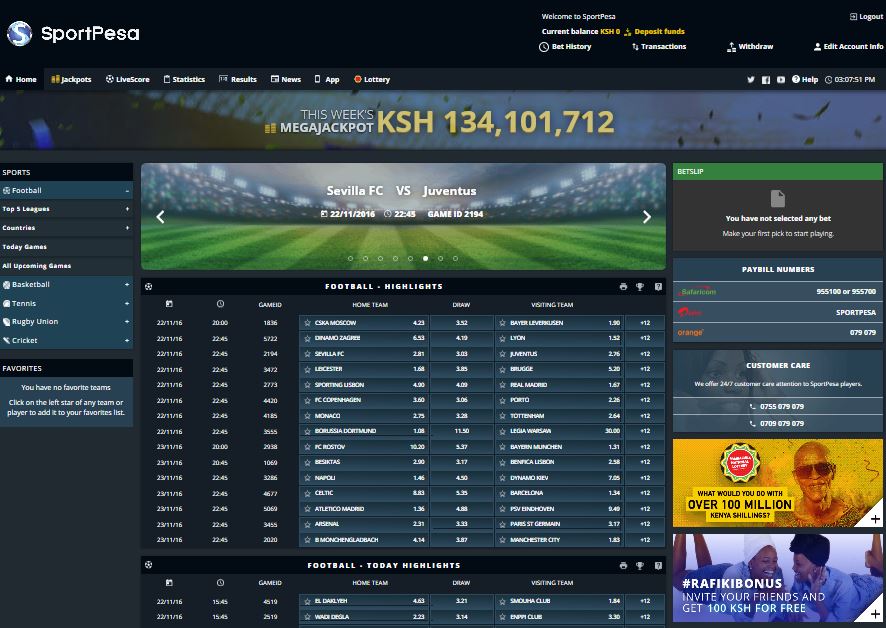886x628 pixels.
Task: Open the YouTube icon in navigation bar
Action: (x=780, y=80)
